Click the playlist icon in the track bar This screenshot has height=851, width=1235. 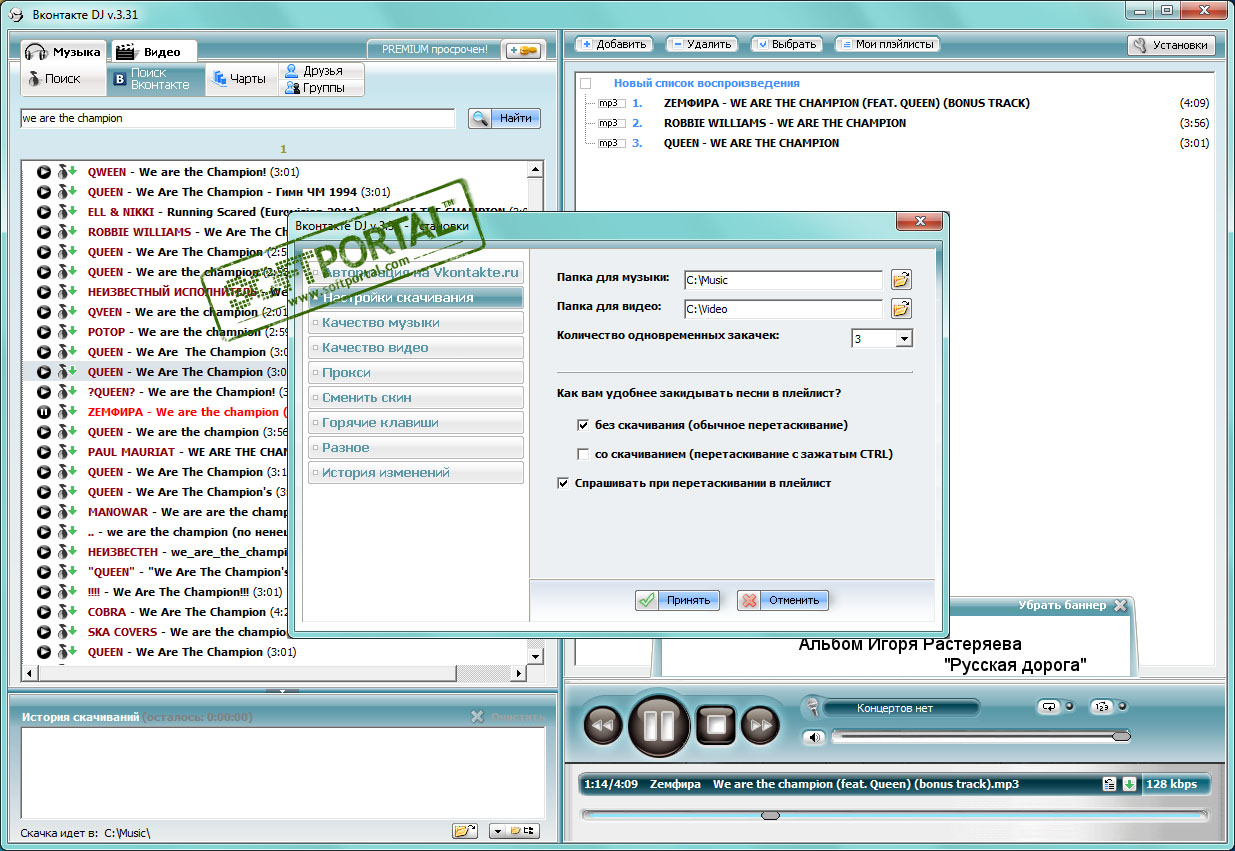coord(1109,784)
